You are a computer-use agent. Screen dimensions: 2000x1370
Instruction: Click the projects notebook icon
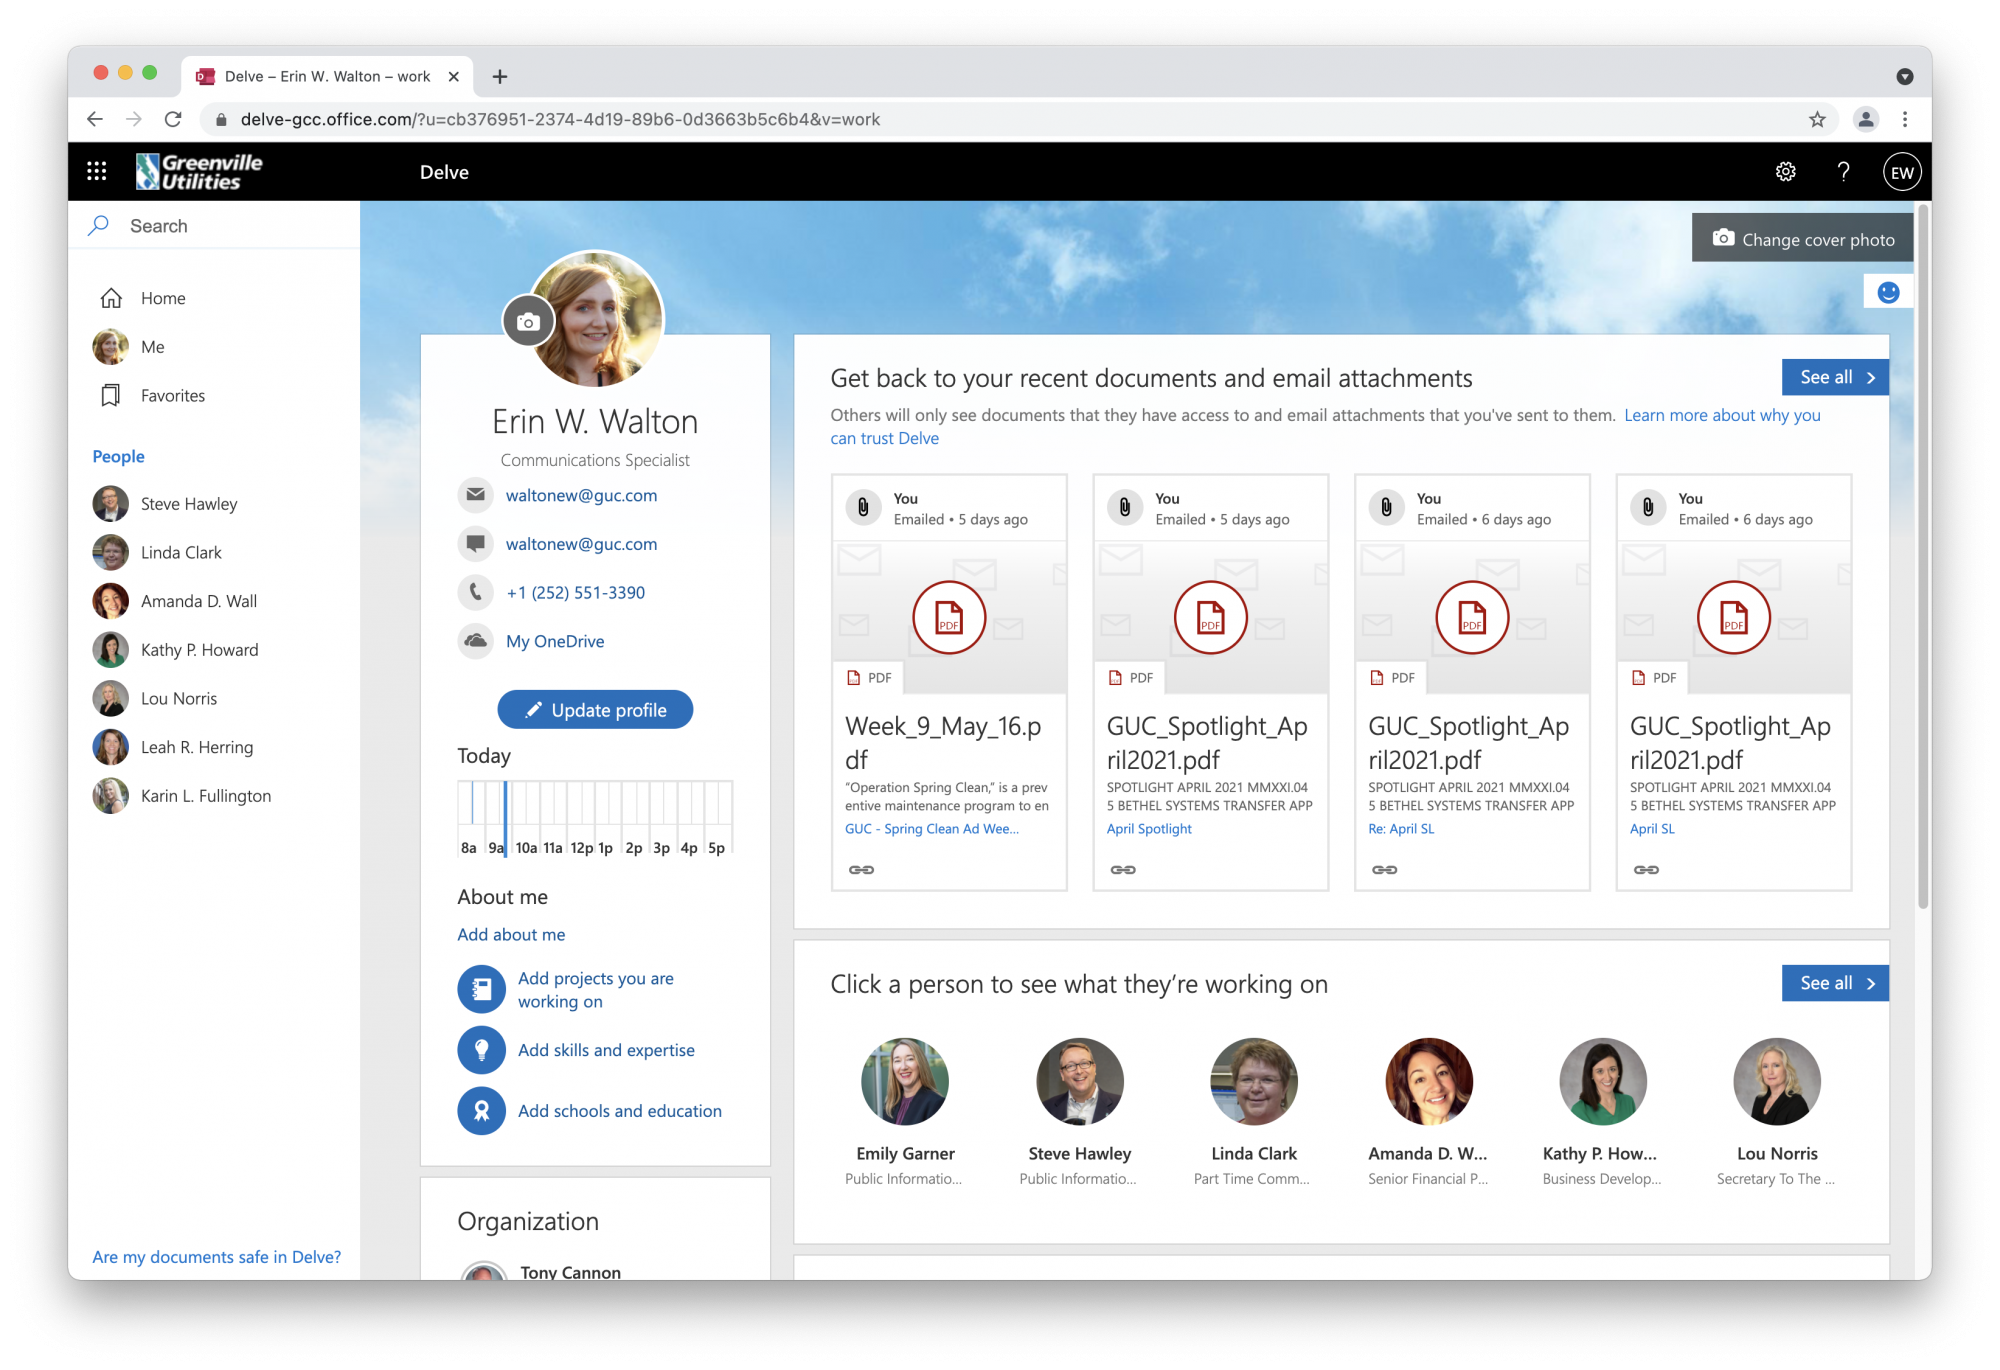pos(482,989)
